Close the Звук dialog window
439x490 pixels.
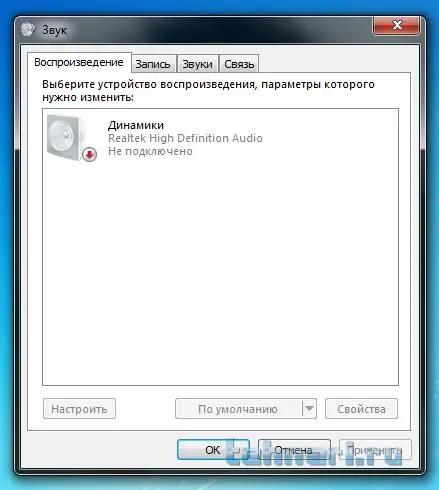pyautogui.click(x=397, y=25)
